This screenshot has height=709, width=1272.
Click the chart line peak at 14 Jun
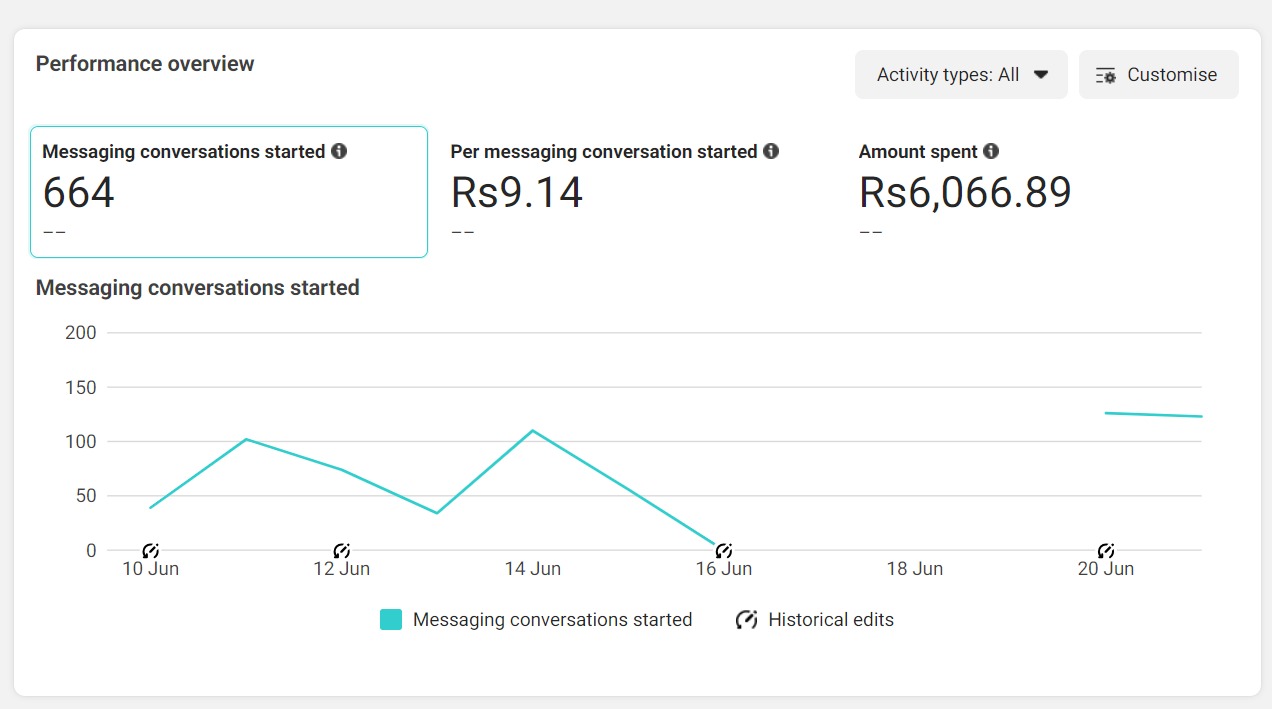533,431
